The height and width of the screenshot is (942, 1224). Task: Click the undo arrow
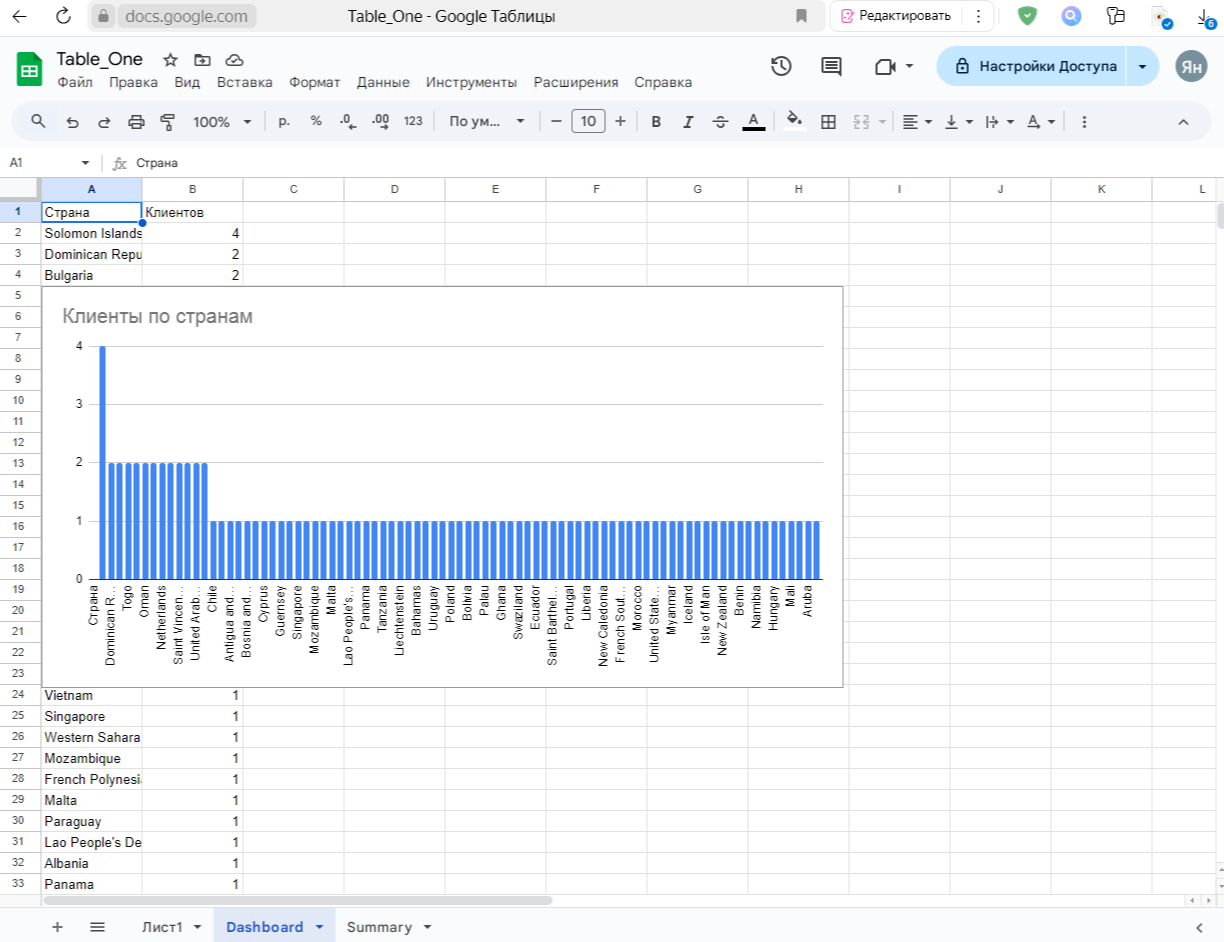[x=72, y=122]
